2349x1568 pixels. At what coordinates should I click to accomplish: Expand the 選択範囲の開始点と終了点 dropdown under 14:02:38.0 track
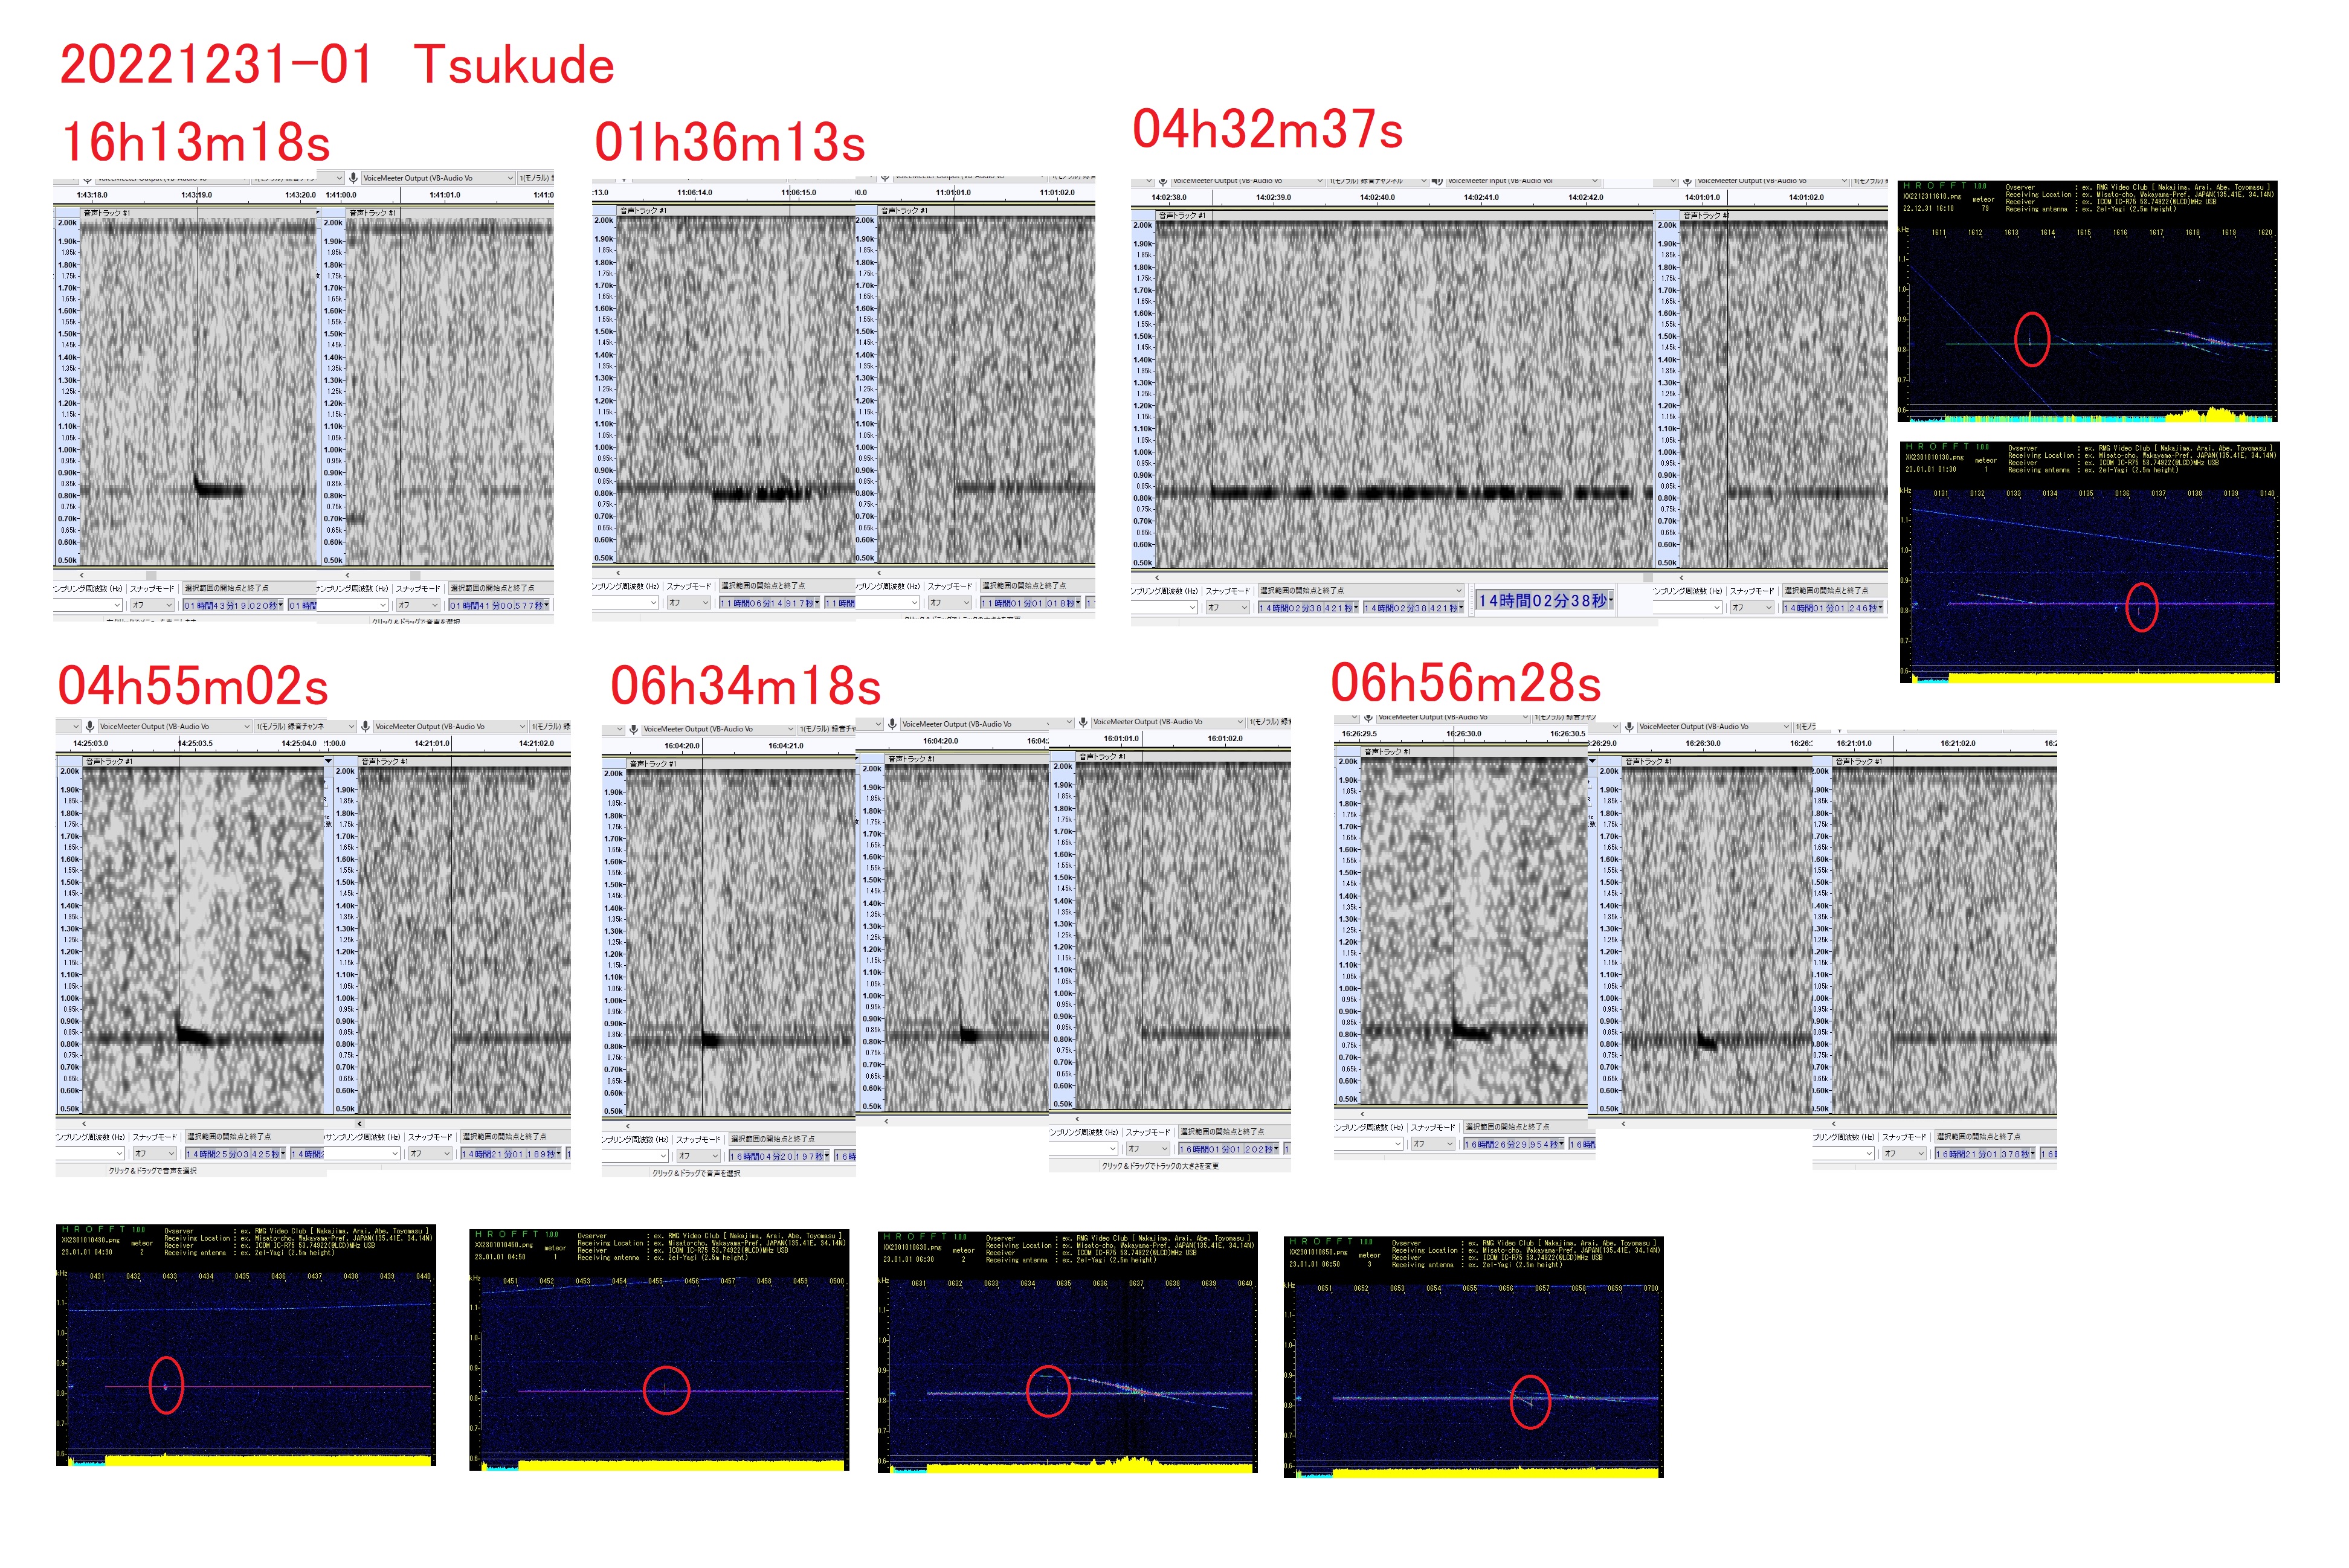tap(1459, 591)
